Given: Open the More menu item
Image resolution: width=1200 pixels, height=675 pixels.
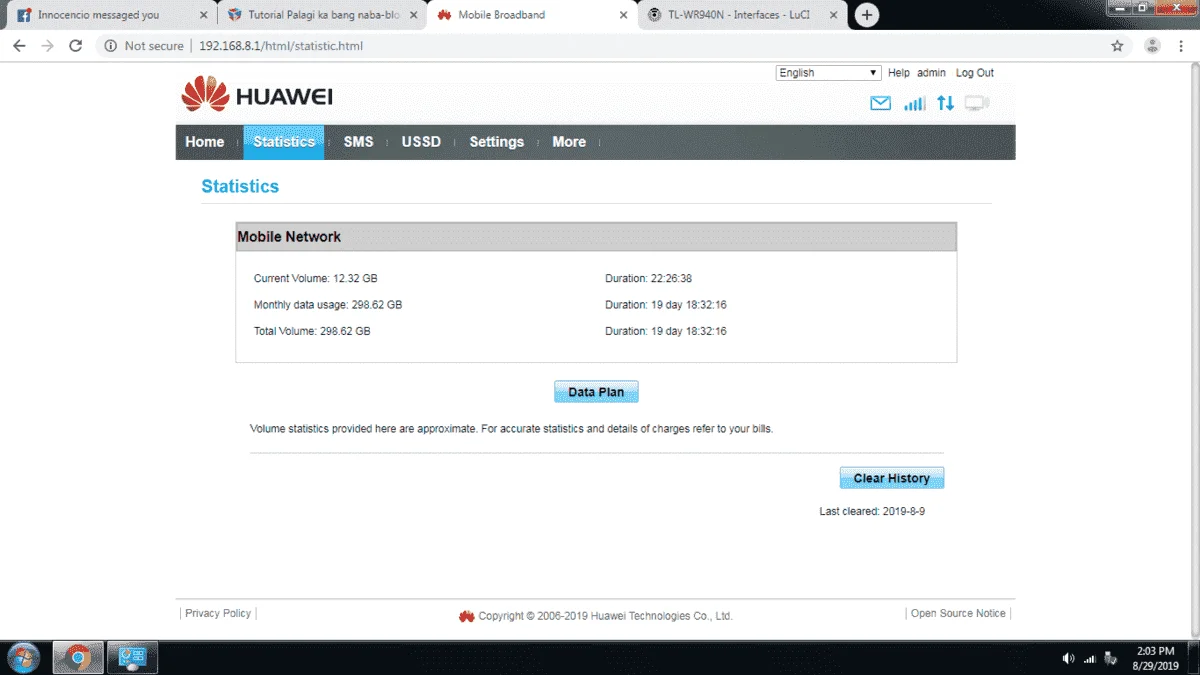Looking at the screenshot, I should pos(569,142).
